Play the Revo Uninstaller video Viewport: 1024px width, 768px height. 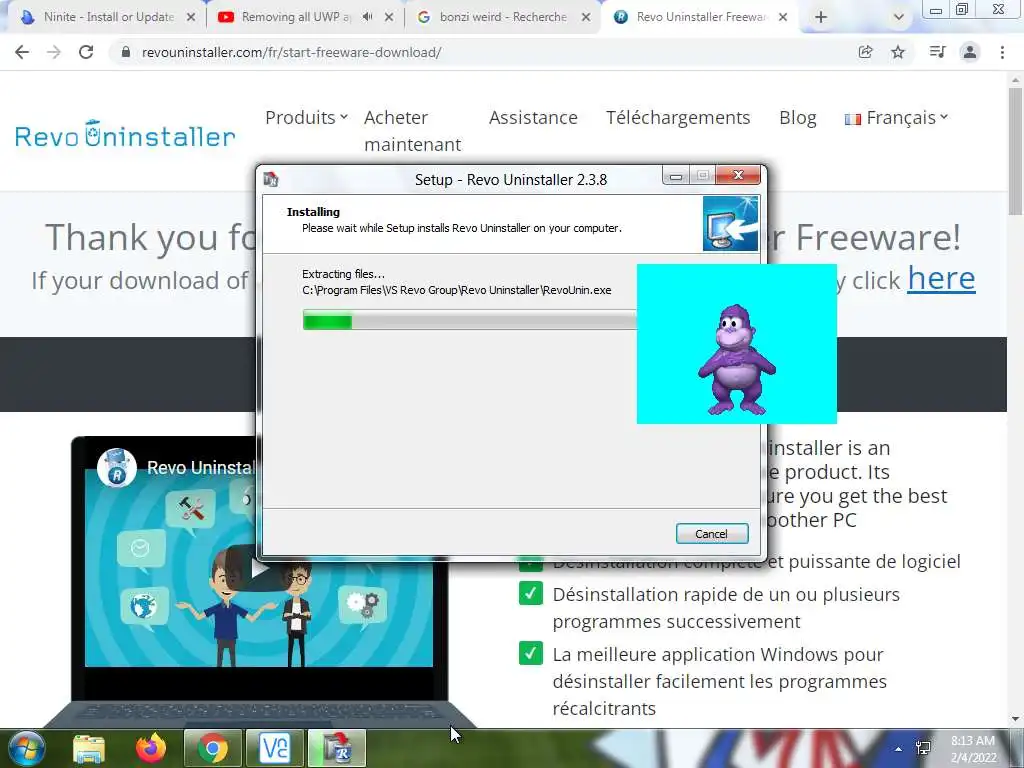click(x=260, y=568)
